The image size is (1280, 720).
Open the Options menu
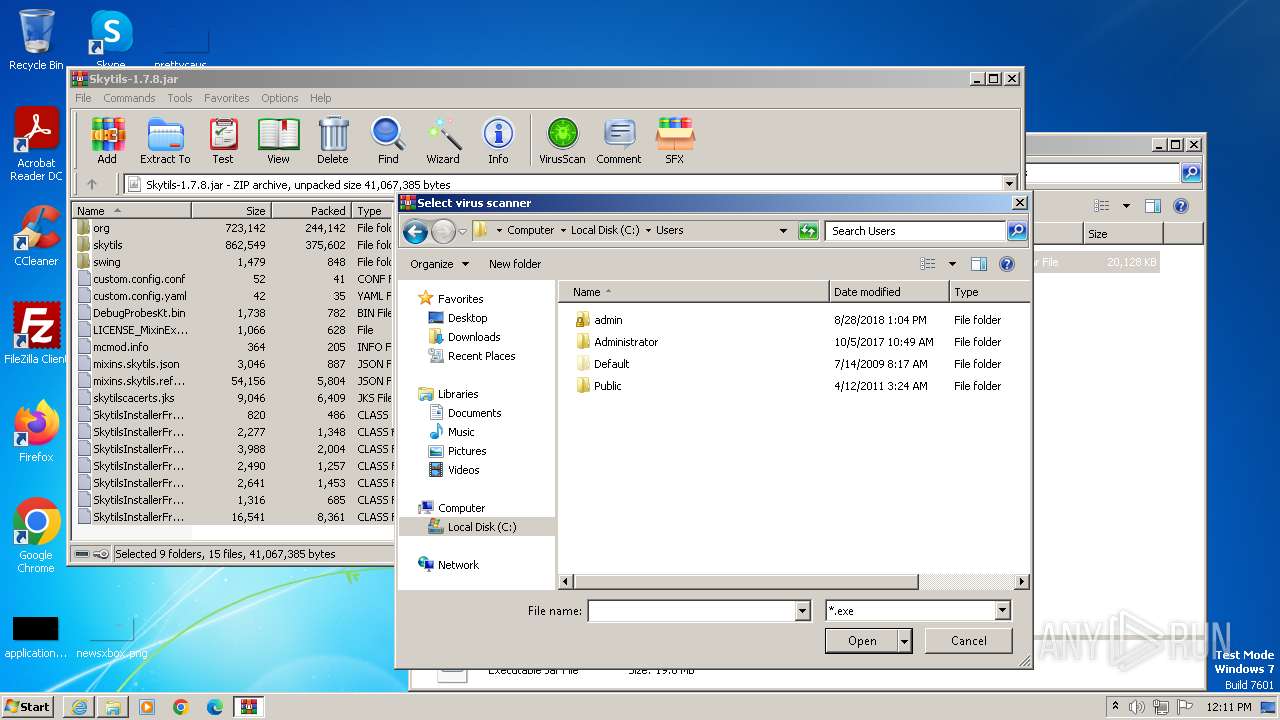click(280, 98)
